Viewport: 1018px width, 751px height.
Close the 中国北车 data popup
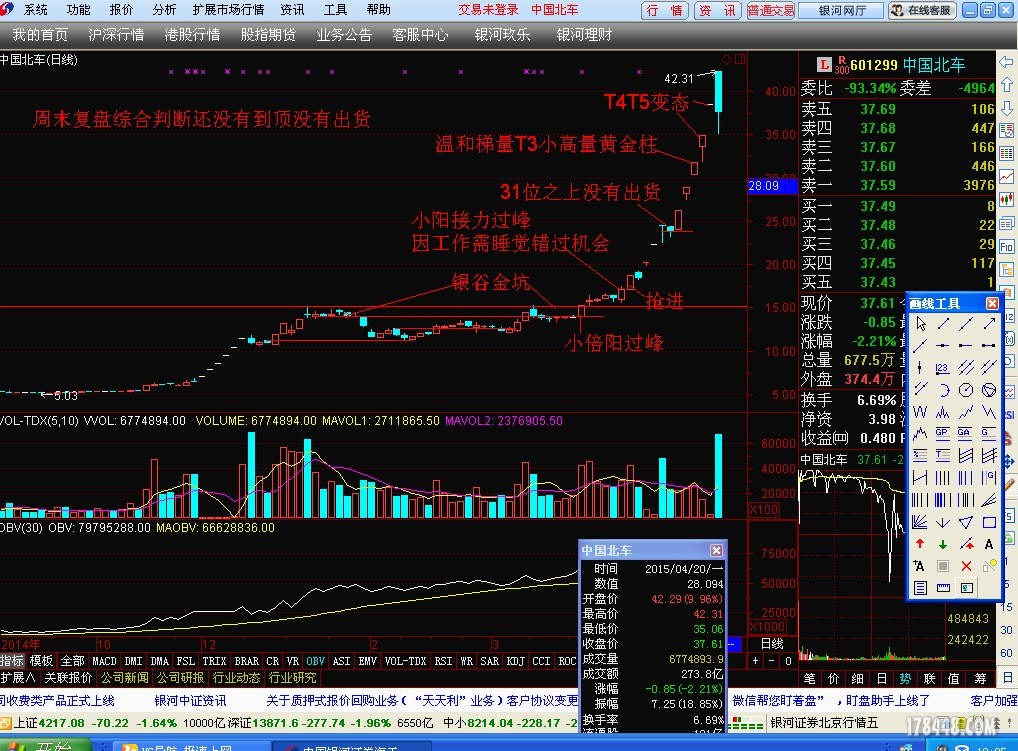click(x=716, y=550)
